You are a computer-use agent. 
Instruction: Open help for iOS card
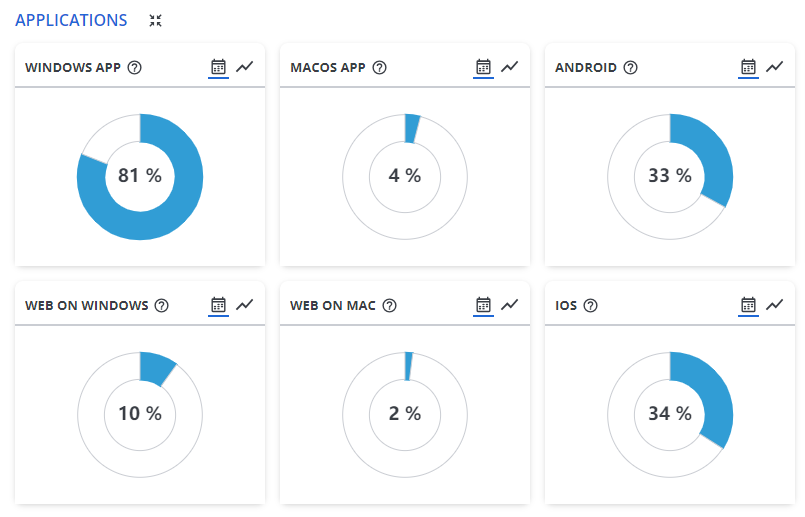point(590,306)
